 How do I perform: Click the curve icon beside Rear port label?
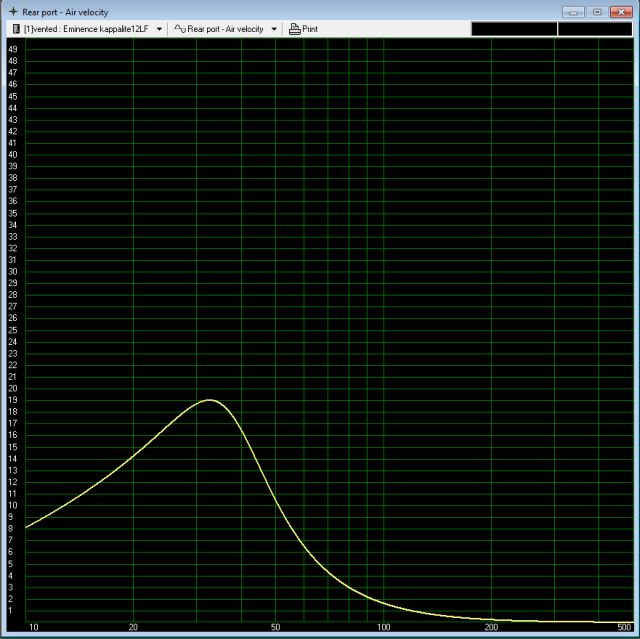pyautogui.click(x=180, y=29)
